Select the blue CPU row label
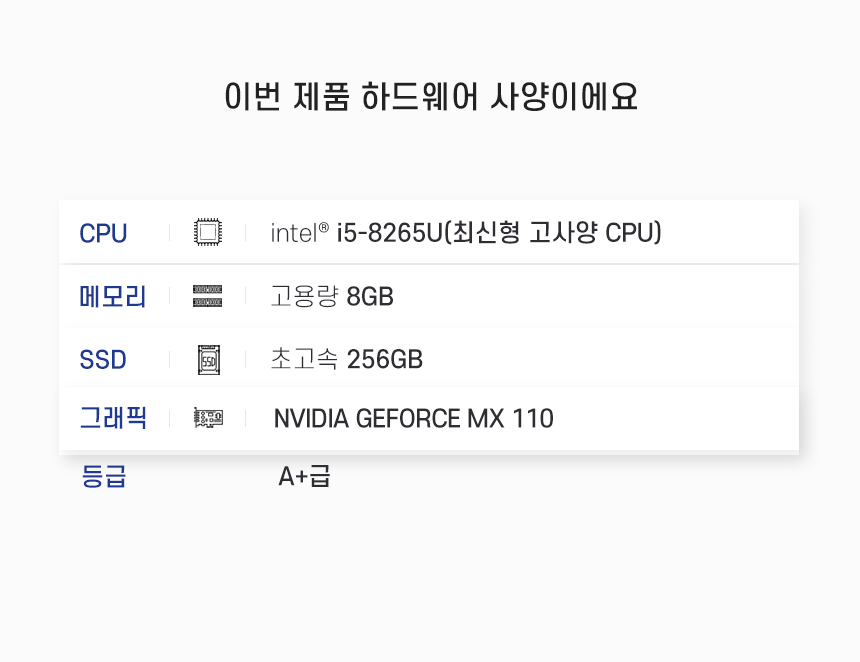860x662 pixels. coord(103,233)
